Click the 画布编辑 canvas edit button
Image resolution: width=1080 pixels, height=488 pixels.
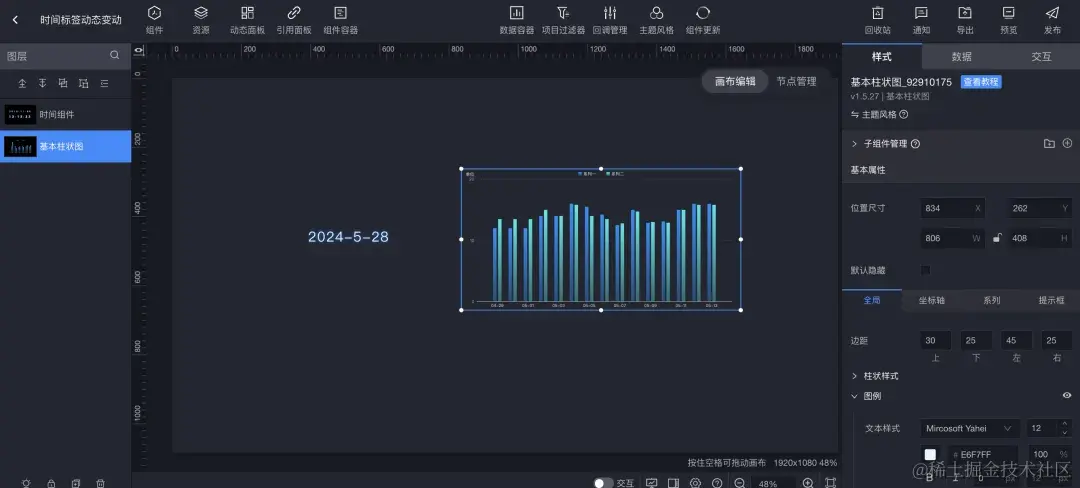735,81
